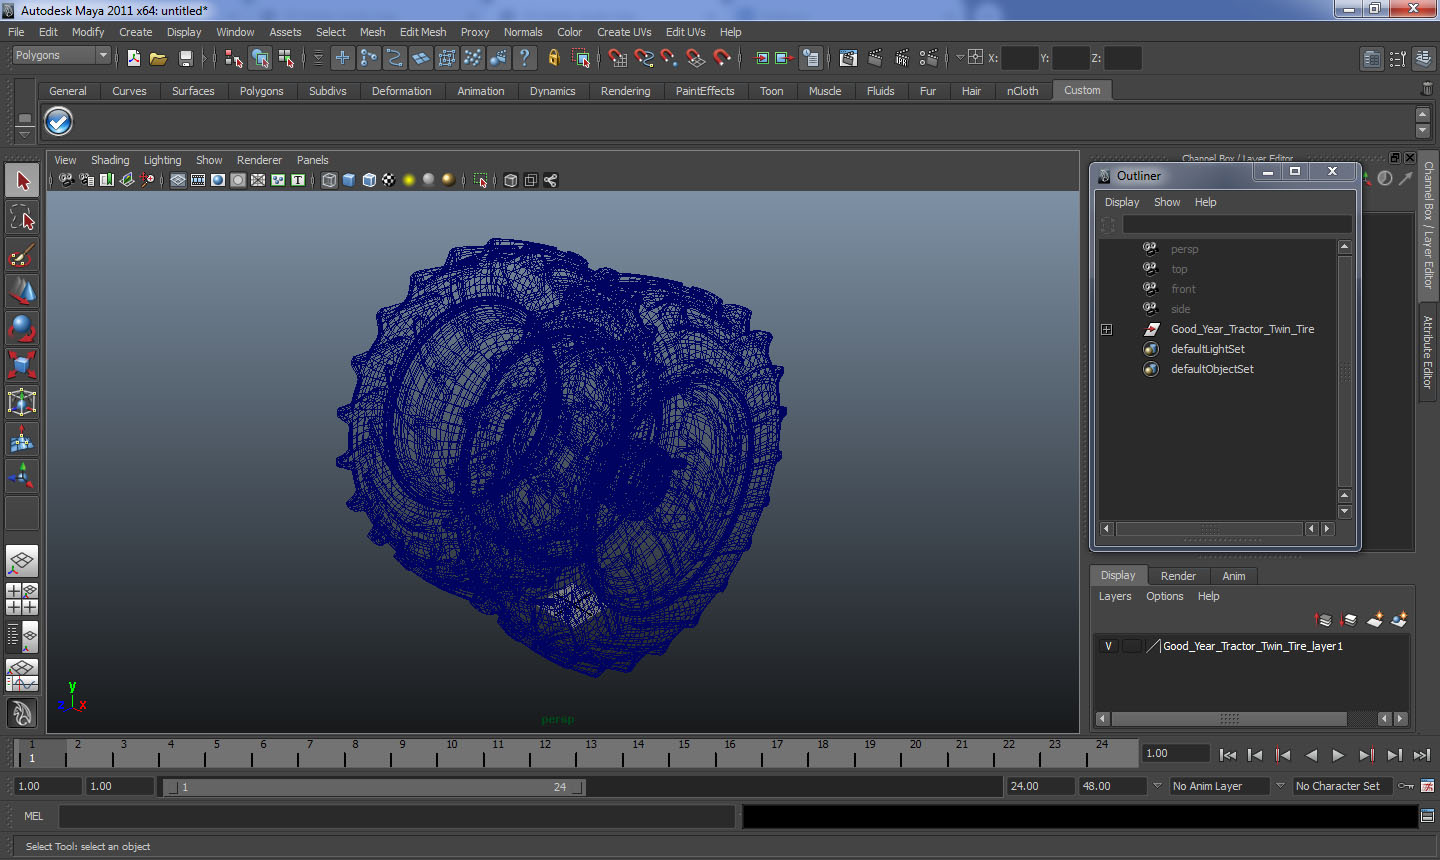Image resolution: width=1440 pixels, height=860 pixels.
Task: Select the Move tool in toolbox
Action: 22,291
